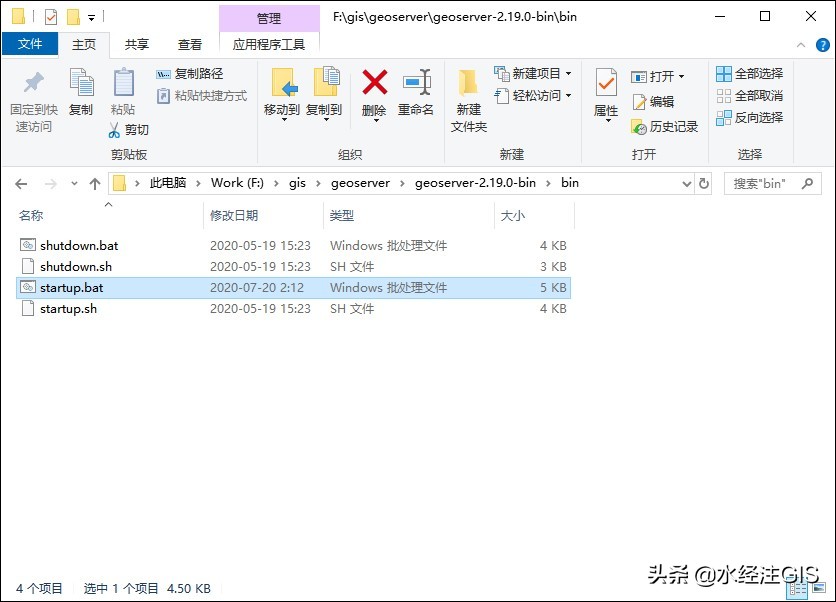Open Help with the blue question icon
This screenshot has width=836, height=602.
823,45
